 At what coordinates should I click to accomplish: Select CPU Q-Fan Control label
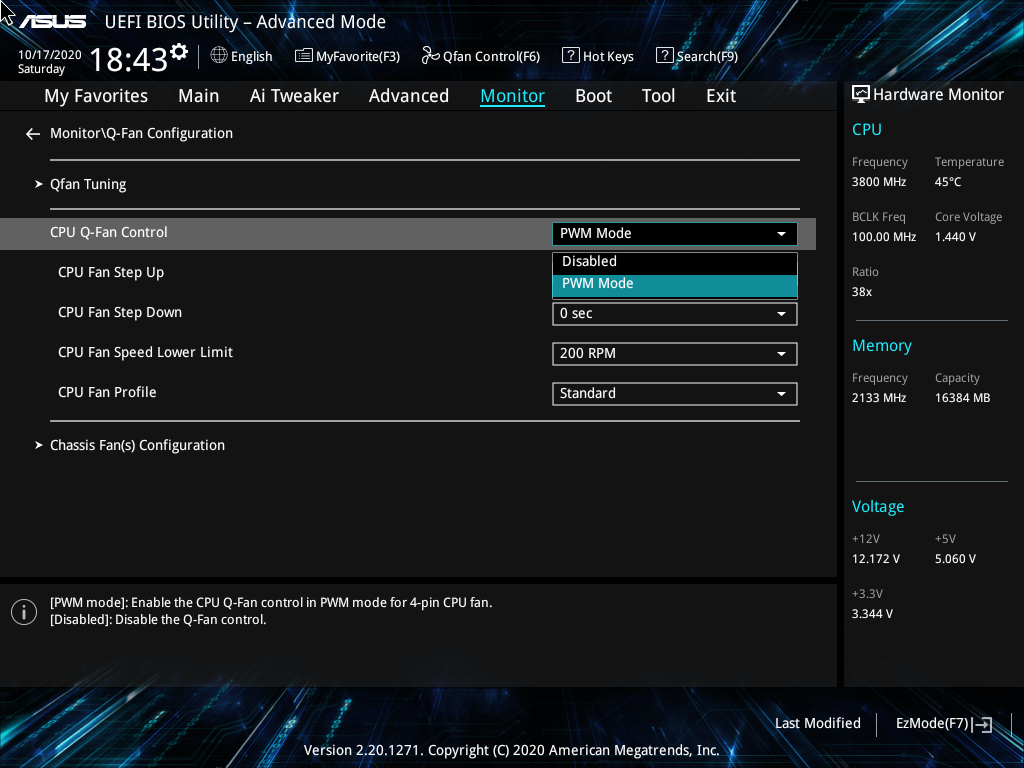[x=108, y=232]
